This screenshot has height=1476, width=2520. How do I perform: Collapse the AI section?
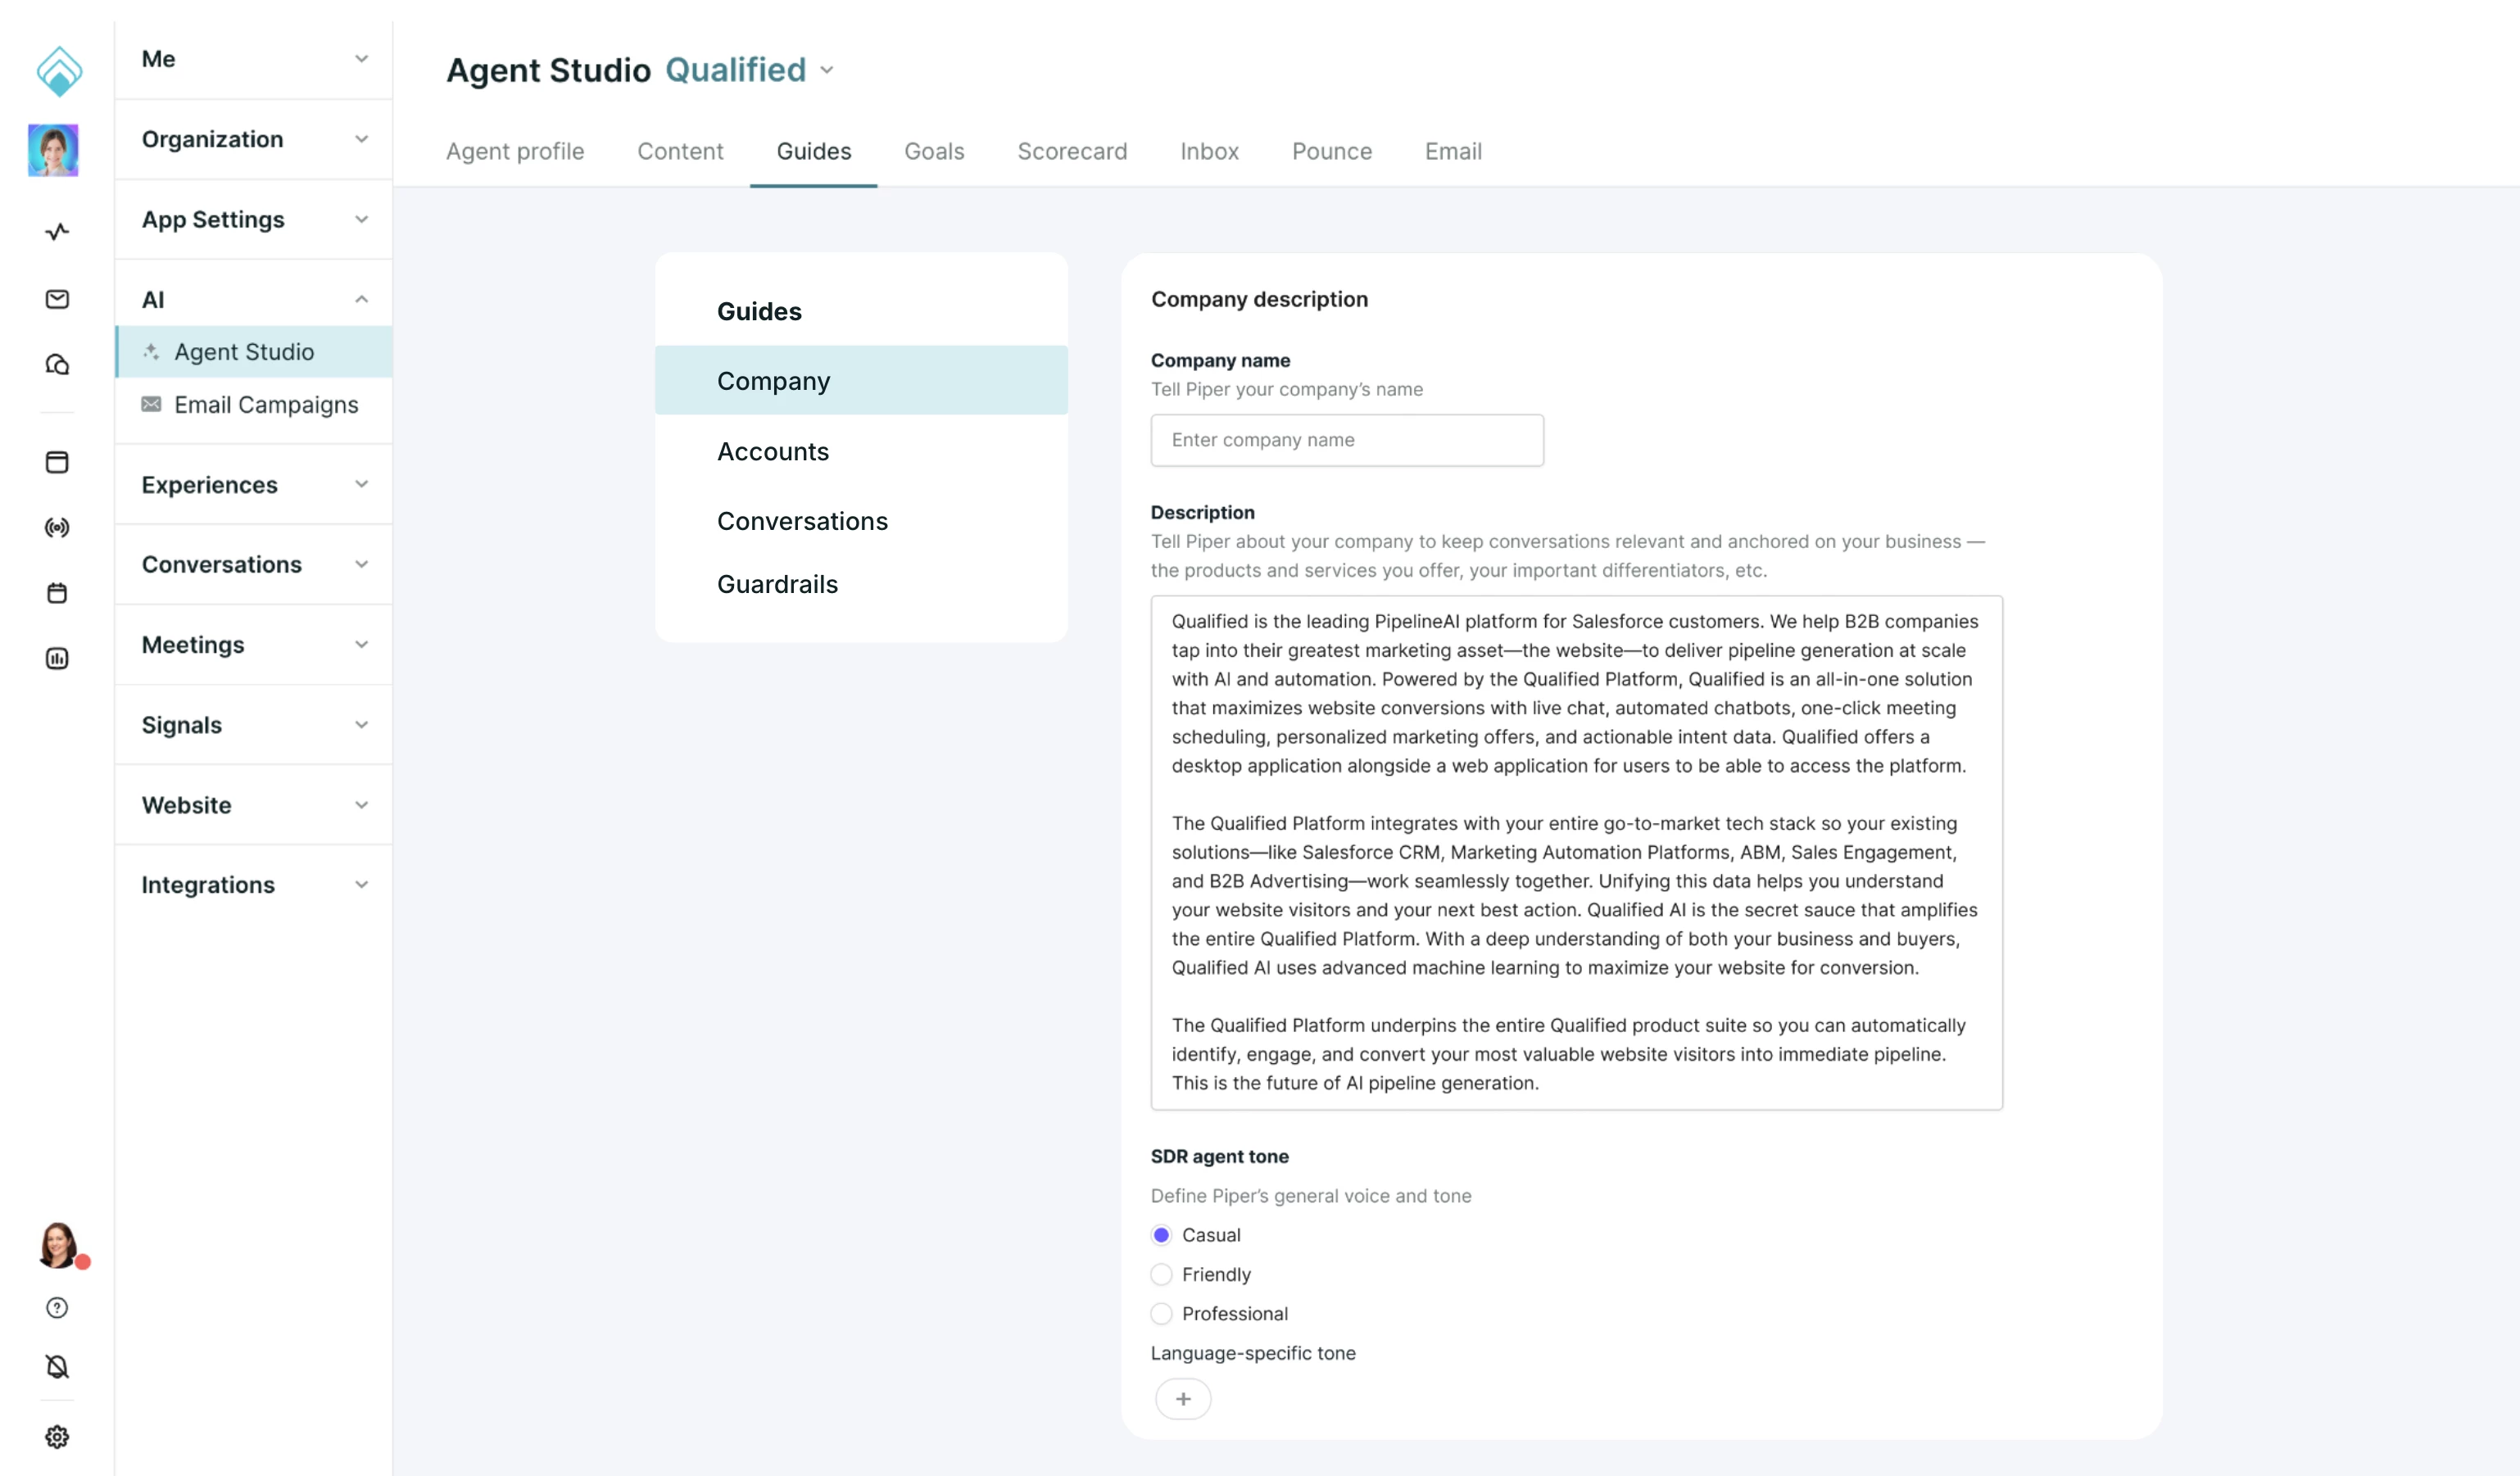[254, 299]
